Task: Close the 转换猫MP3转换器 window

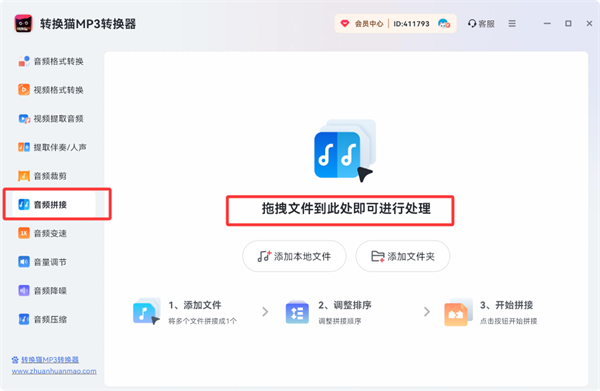Action: pyautogui.click(x=589, y=24)
